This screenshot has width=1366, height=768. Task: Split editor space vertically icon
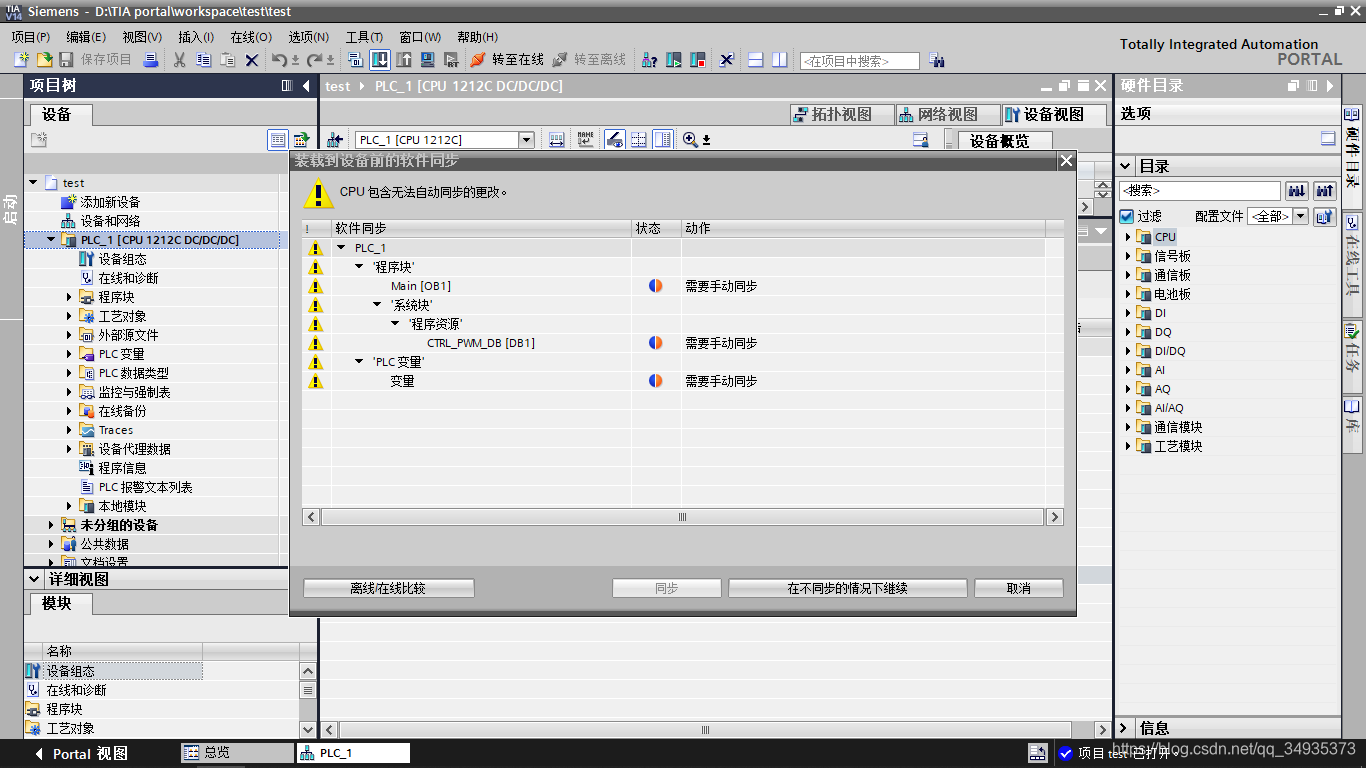click(780, 60)
